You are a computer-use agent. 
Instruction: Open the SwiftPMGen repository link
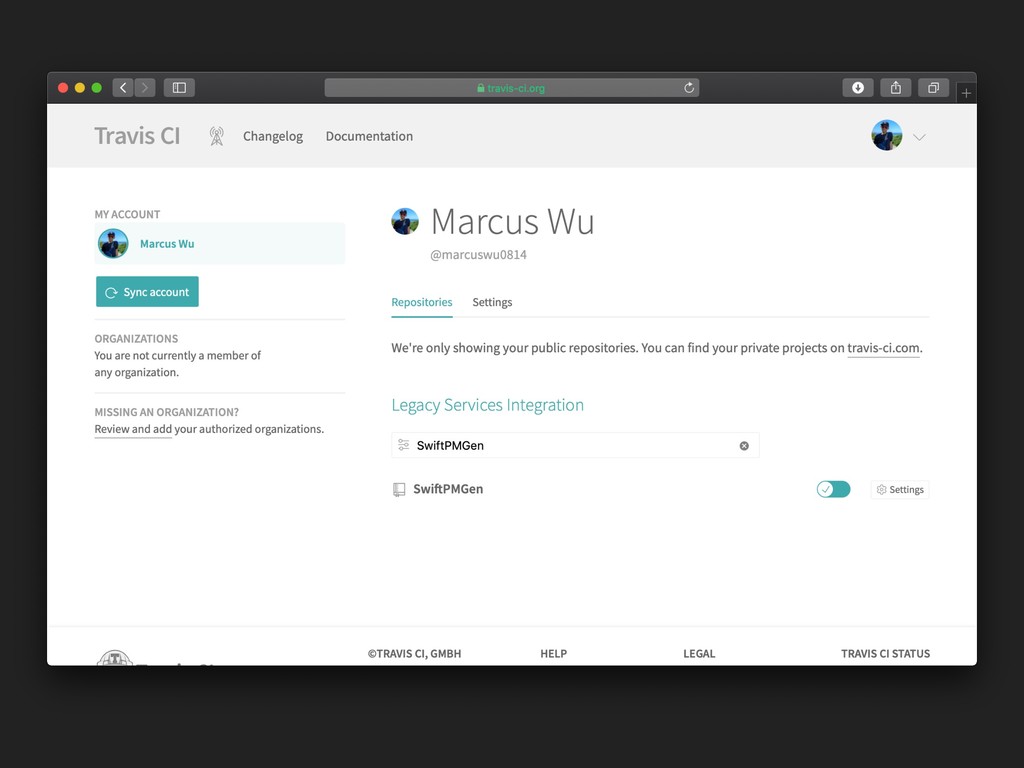448,489
